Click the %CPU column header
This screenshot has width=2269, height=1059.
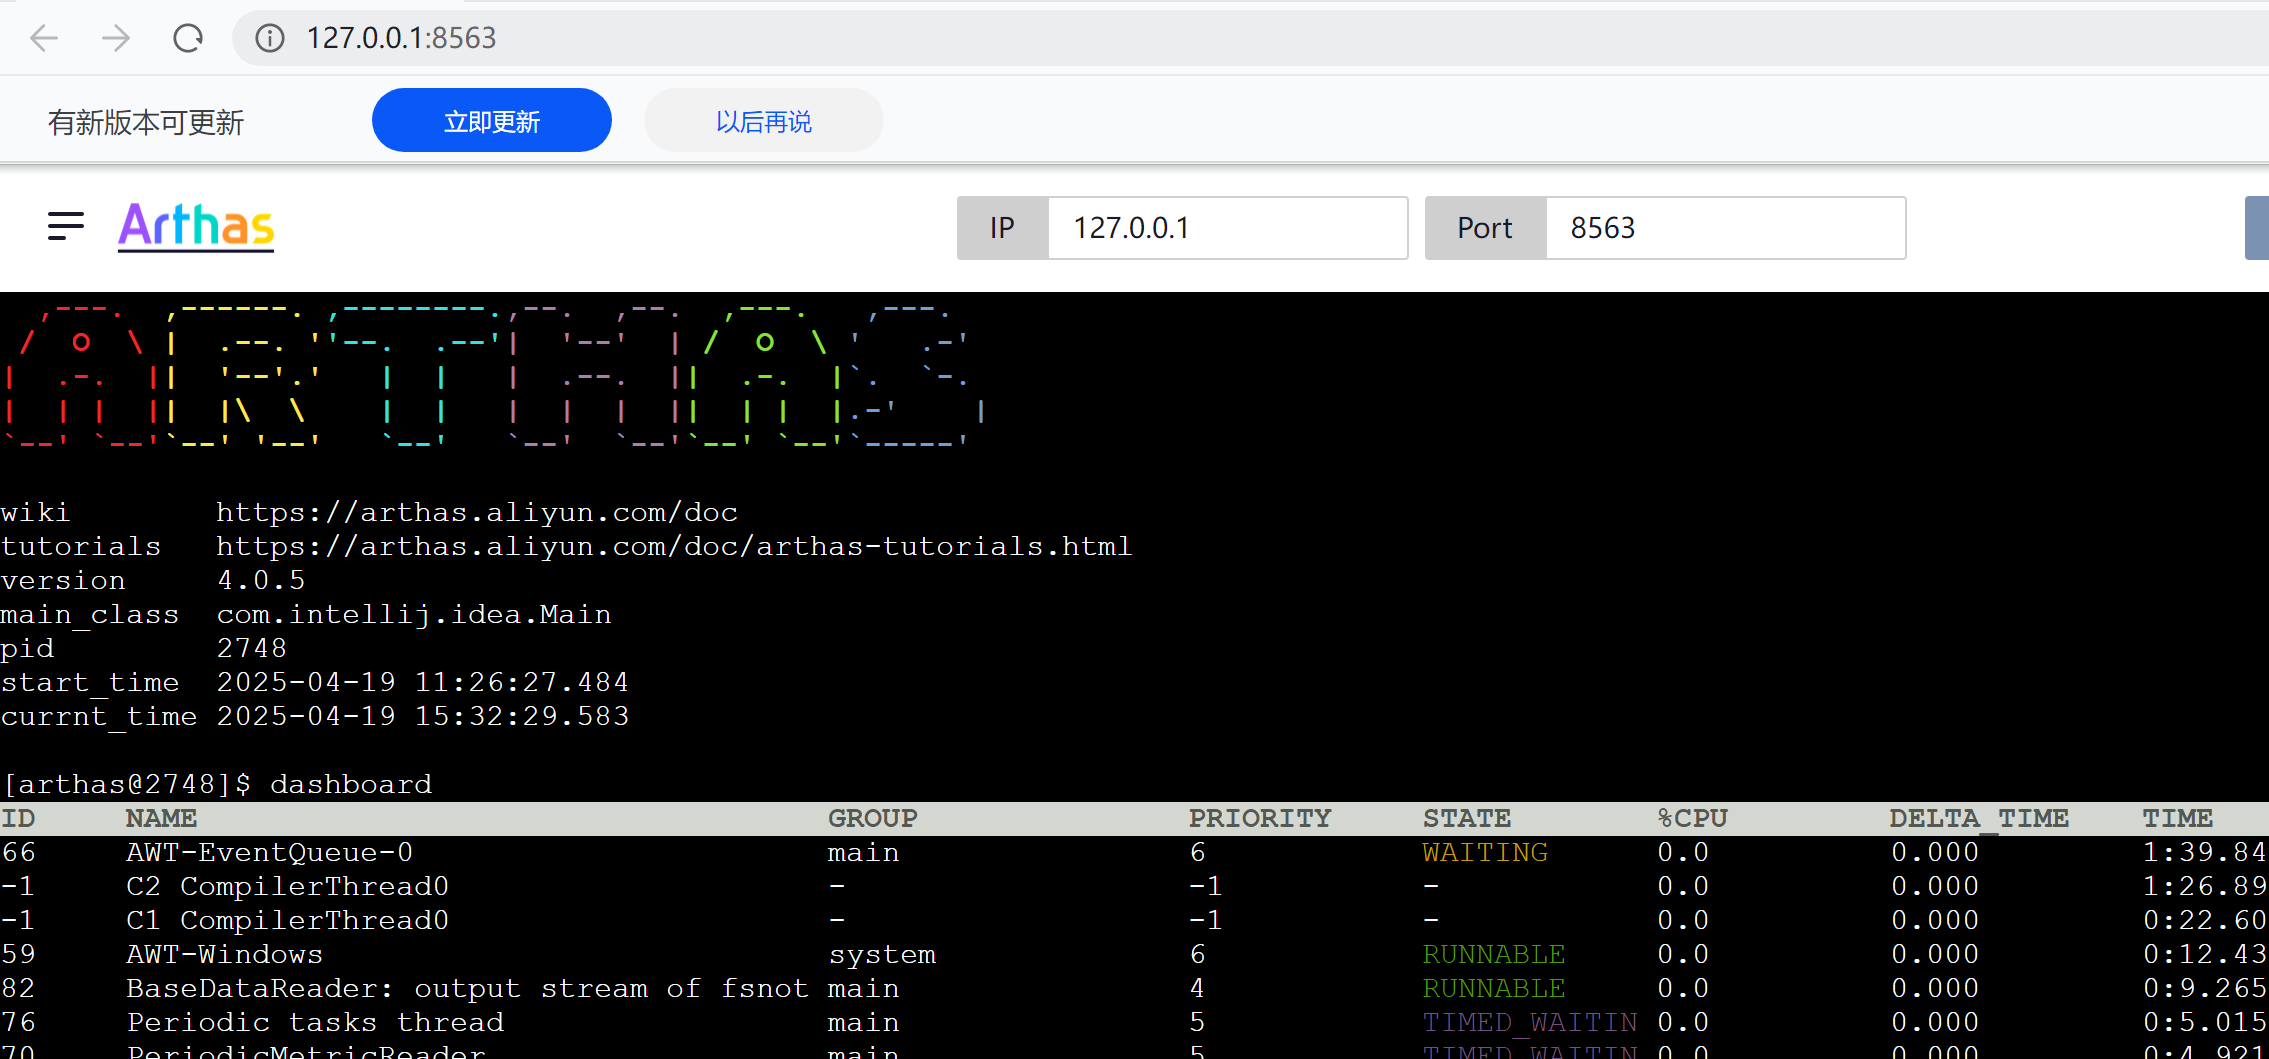click(1692, 818)
